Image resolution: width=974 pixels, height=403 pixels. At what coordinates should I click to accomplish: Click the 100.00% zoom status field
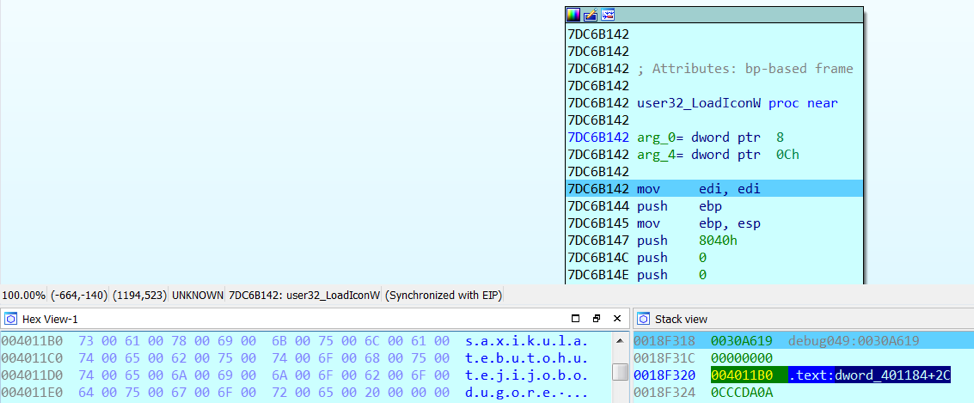(x=24, y=294)
